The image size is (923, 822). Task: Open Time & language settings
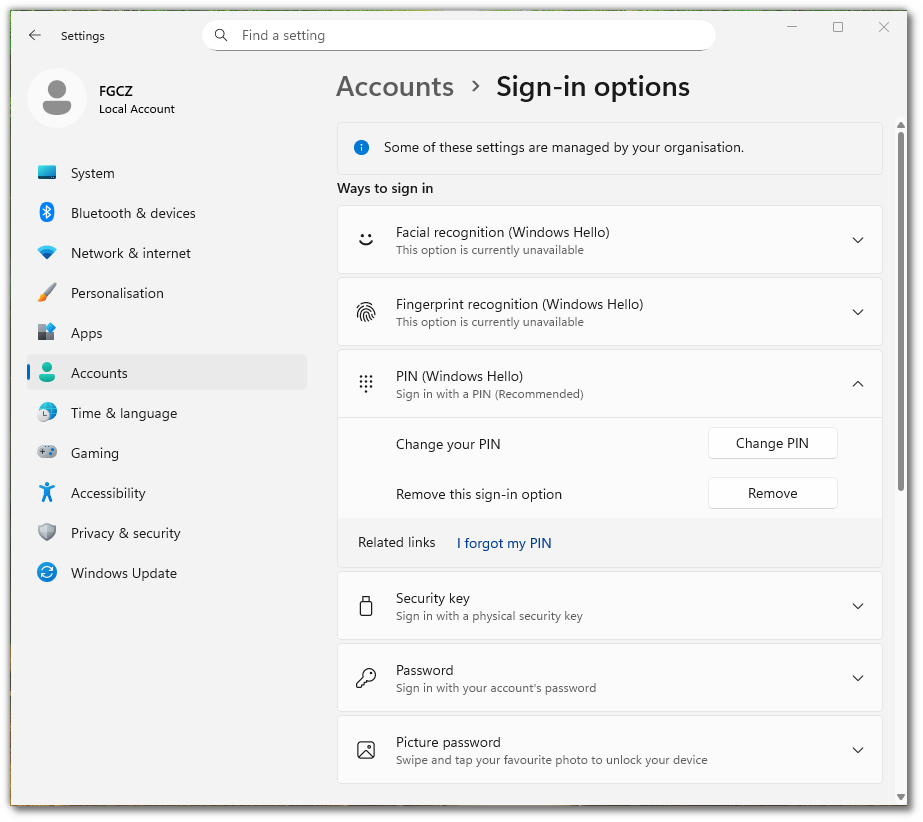point(167,413)
